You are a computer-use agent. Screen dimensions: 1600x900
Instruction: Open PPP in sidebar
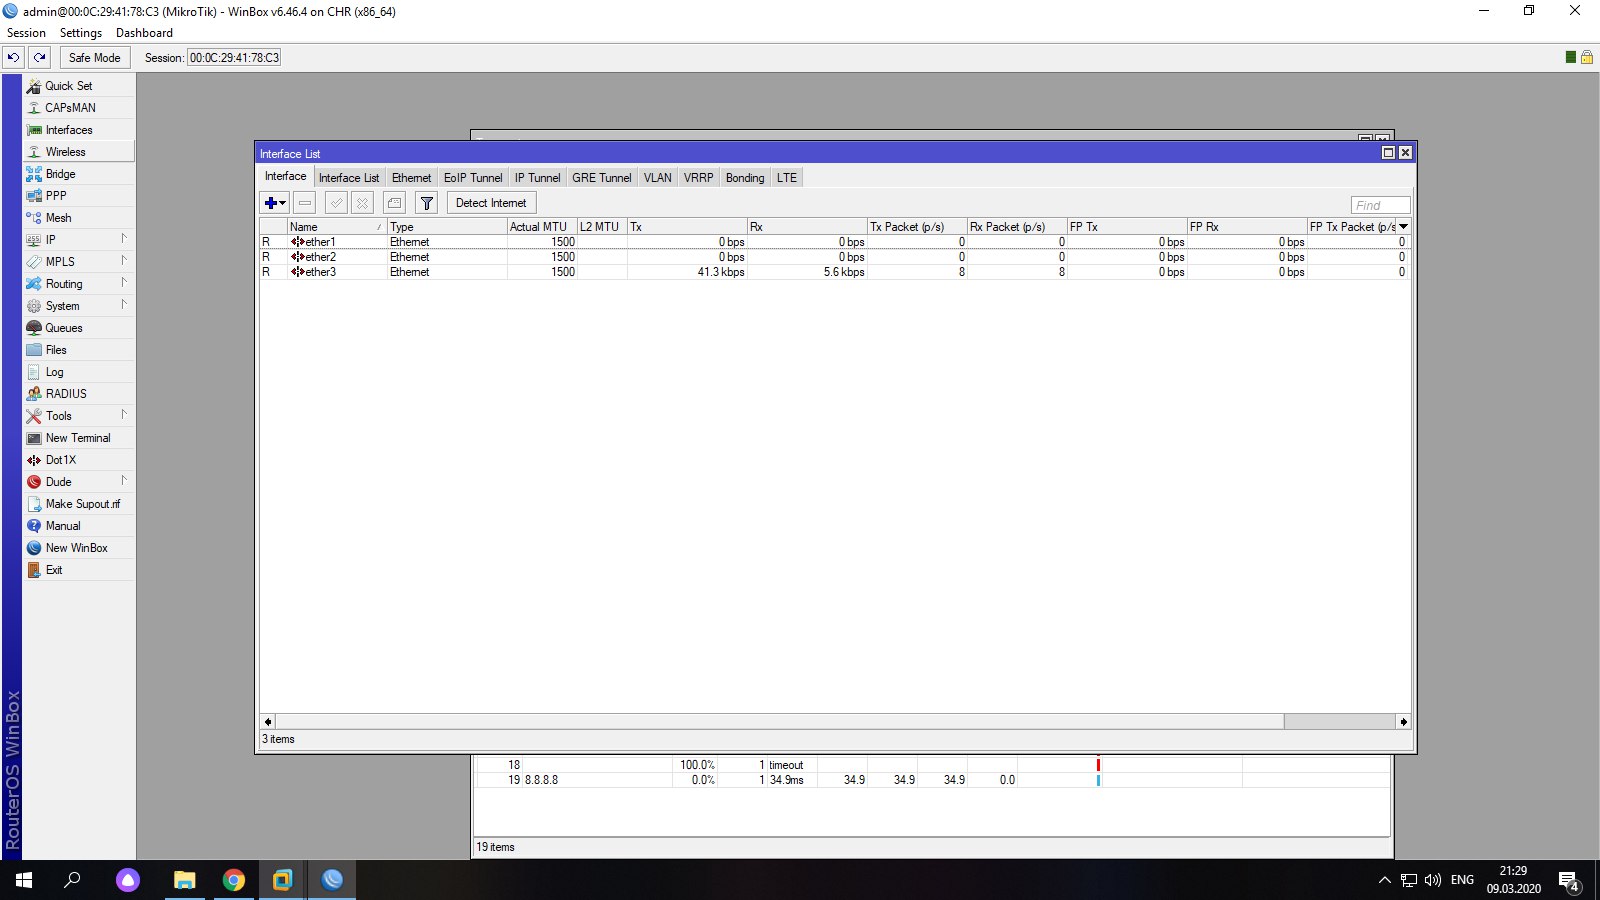(79, 196)
